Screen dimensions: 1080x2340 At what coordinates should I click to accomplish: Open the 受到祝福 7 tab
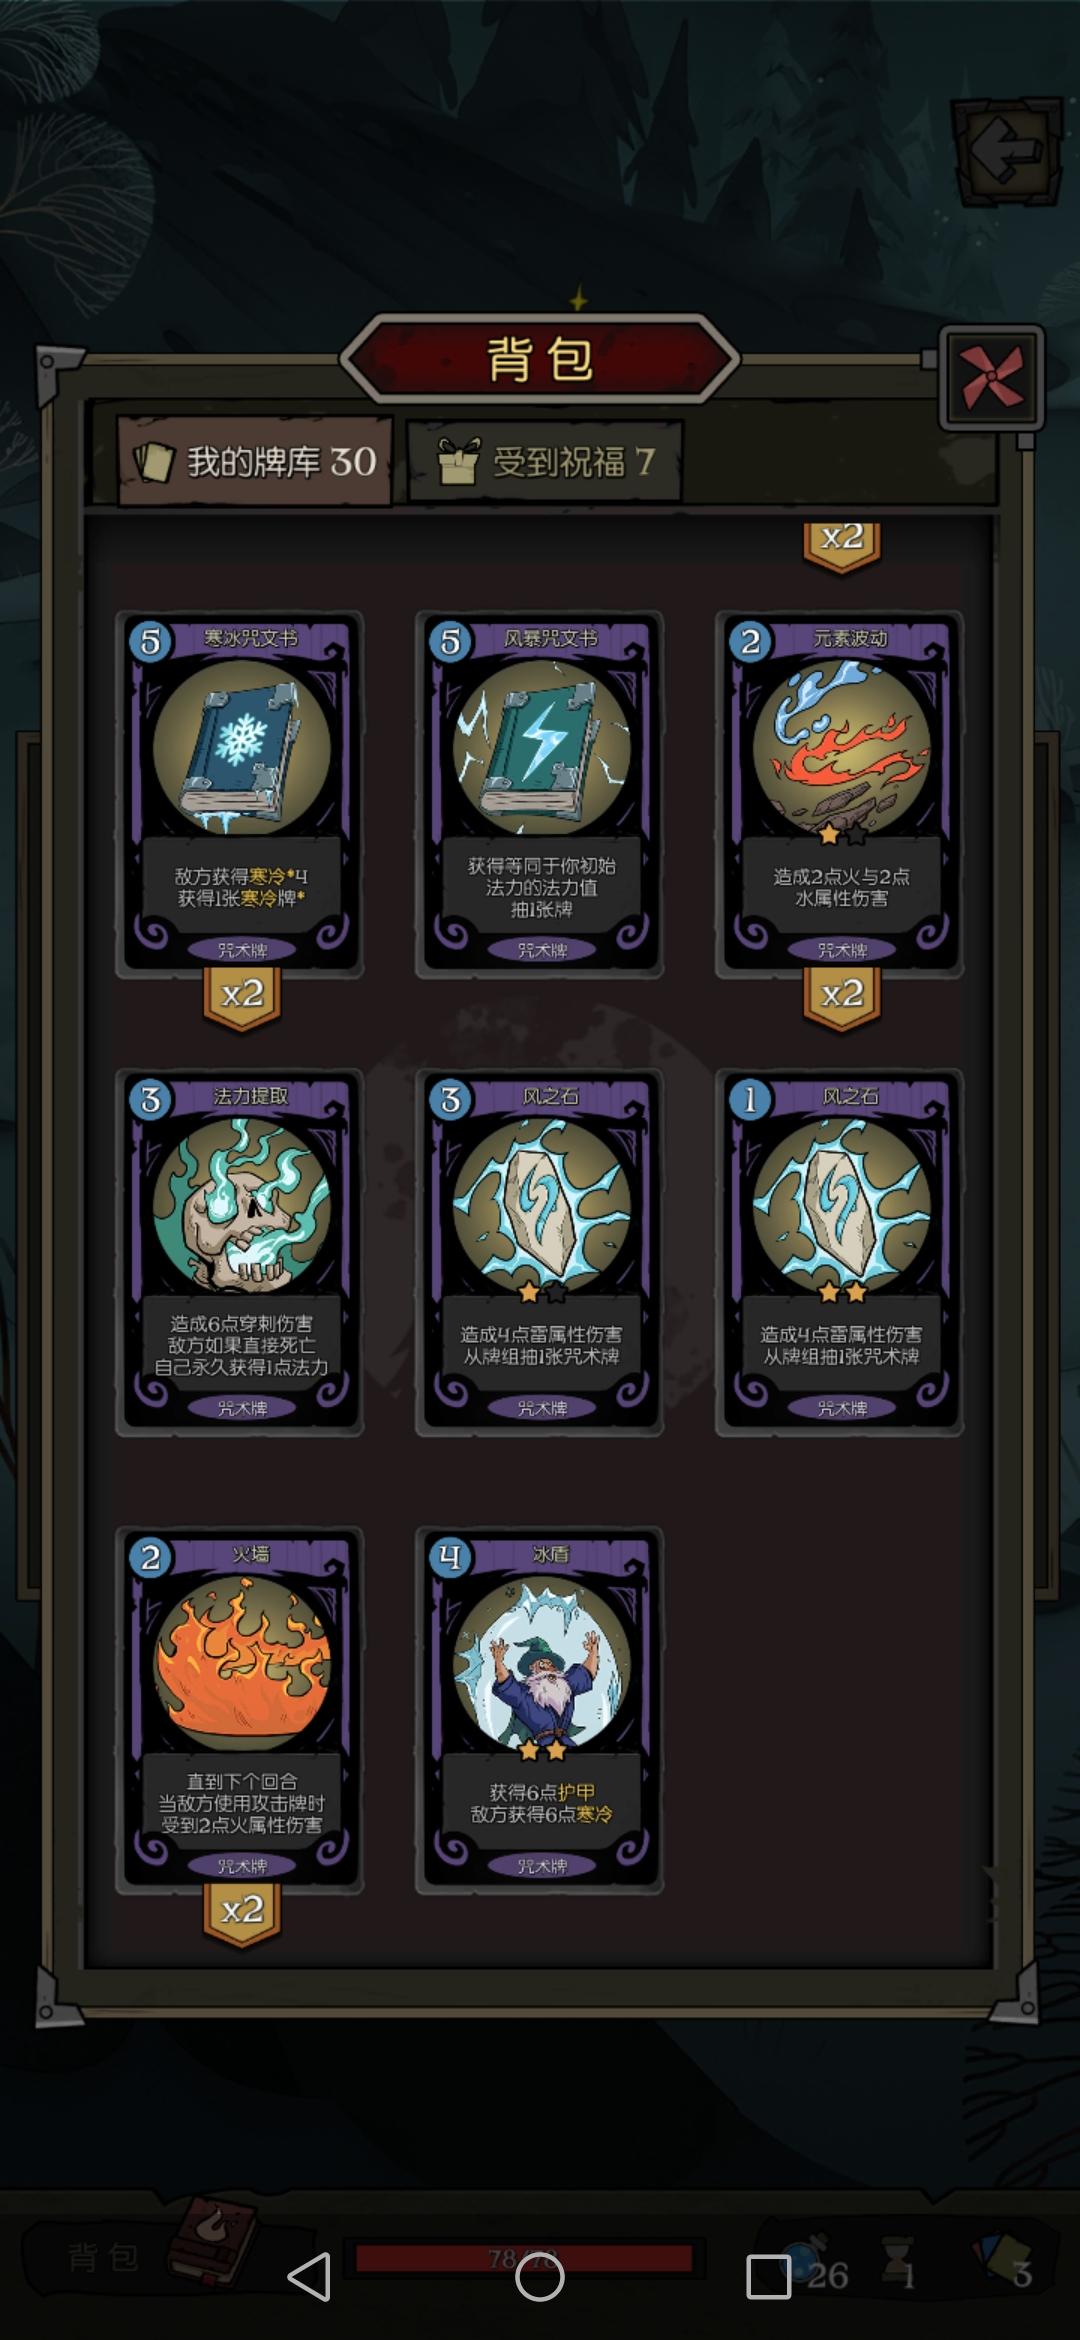coord(545,462)
